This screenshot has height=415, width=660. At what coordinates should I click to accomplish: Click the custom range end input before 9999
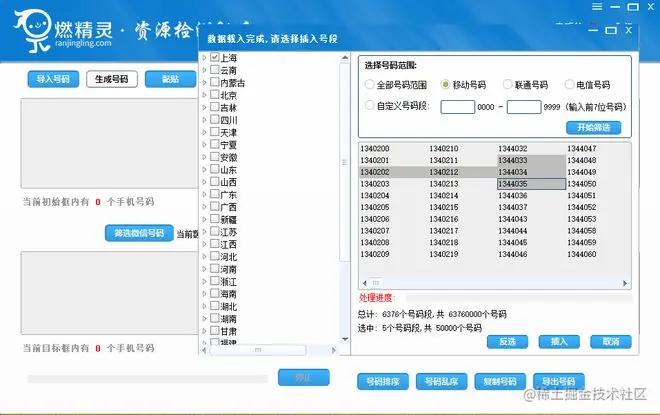pos(524,106)
